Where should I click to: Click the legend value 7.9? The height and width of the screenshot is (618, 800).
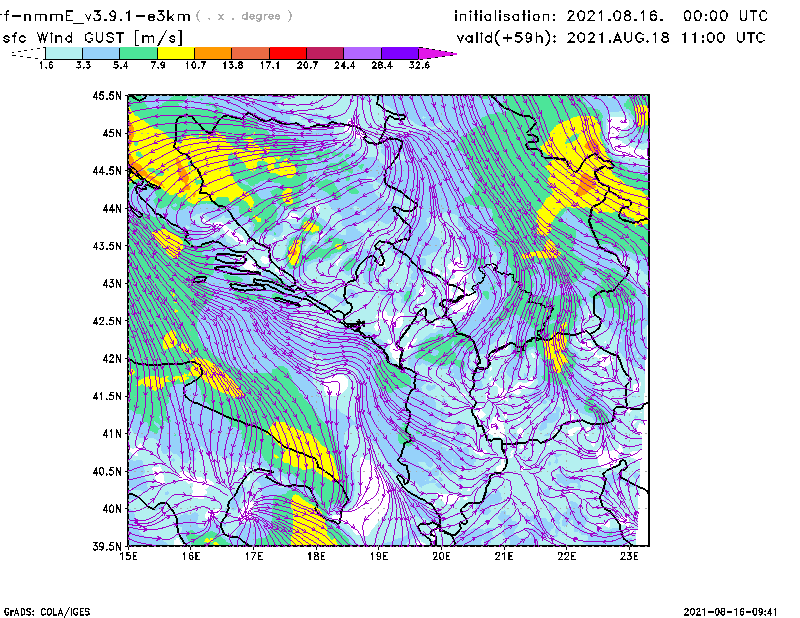158,65
